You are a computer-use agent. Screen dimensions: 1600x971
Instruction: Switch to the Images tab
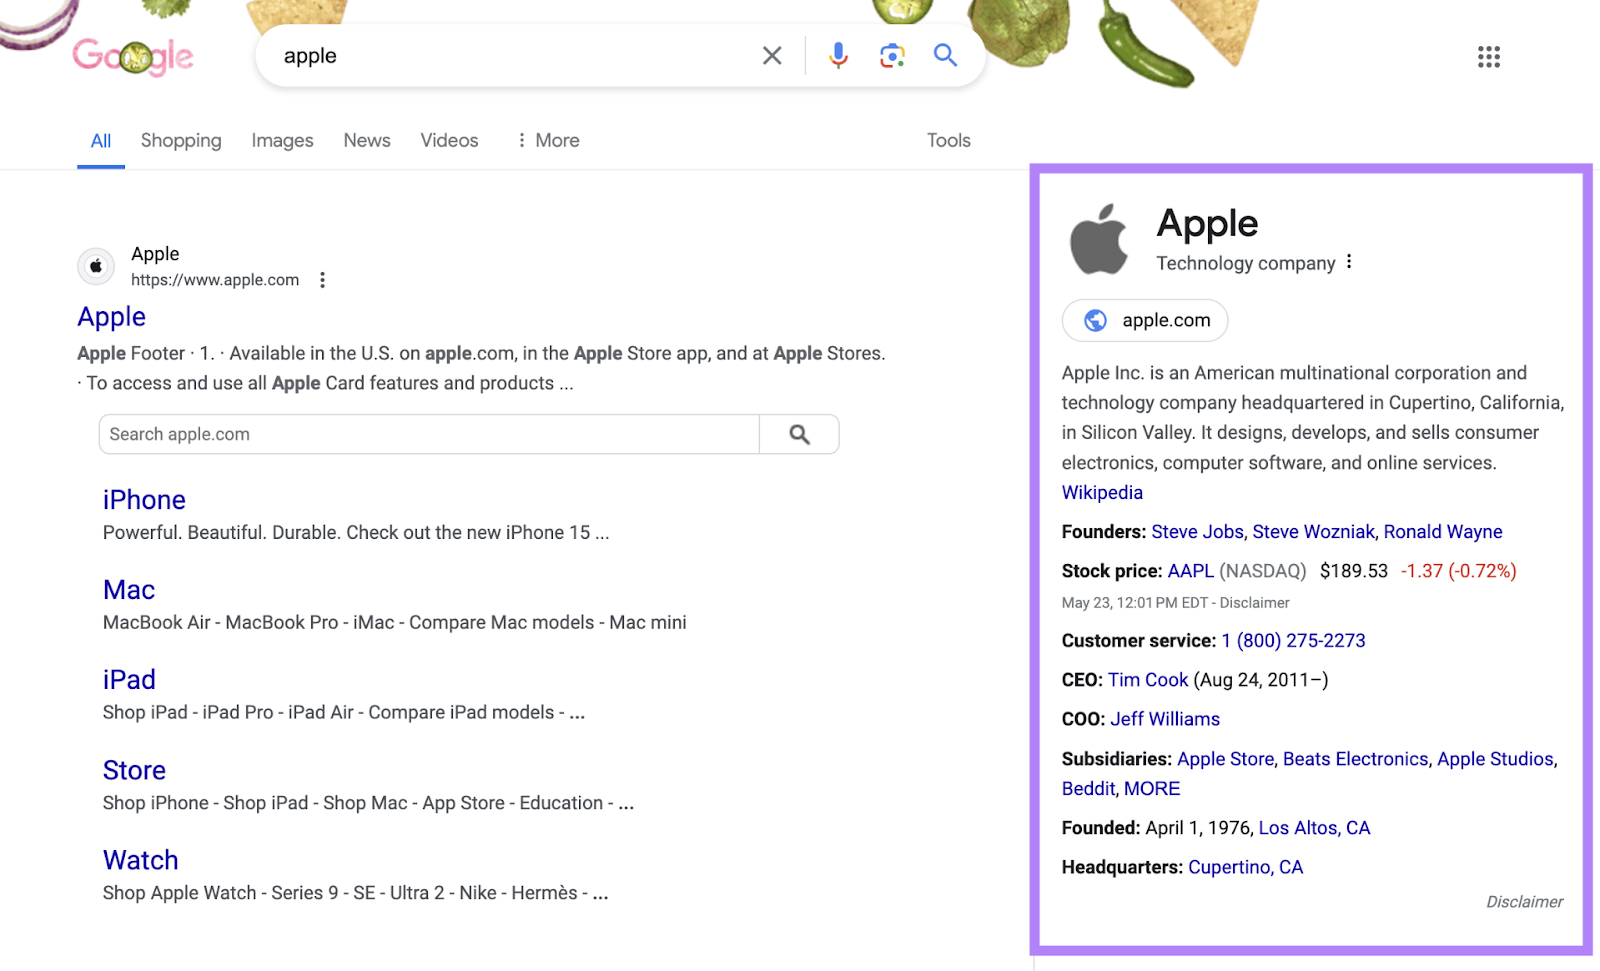281,140
